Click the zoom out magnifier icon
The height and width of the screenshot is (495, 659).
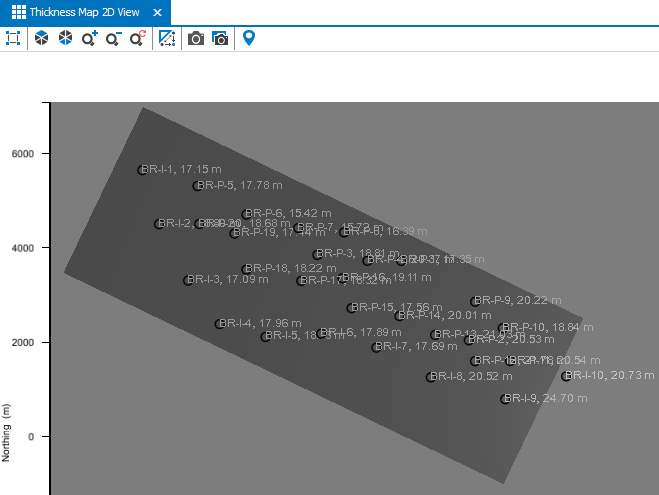click(113, 38)
